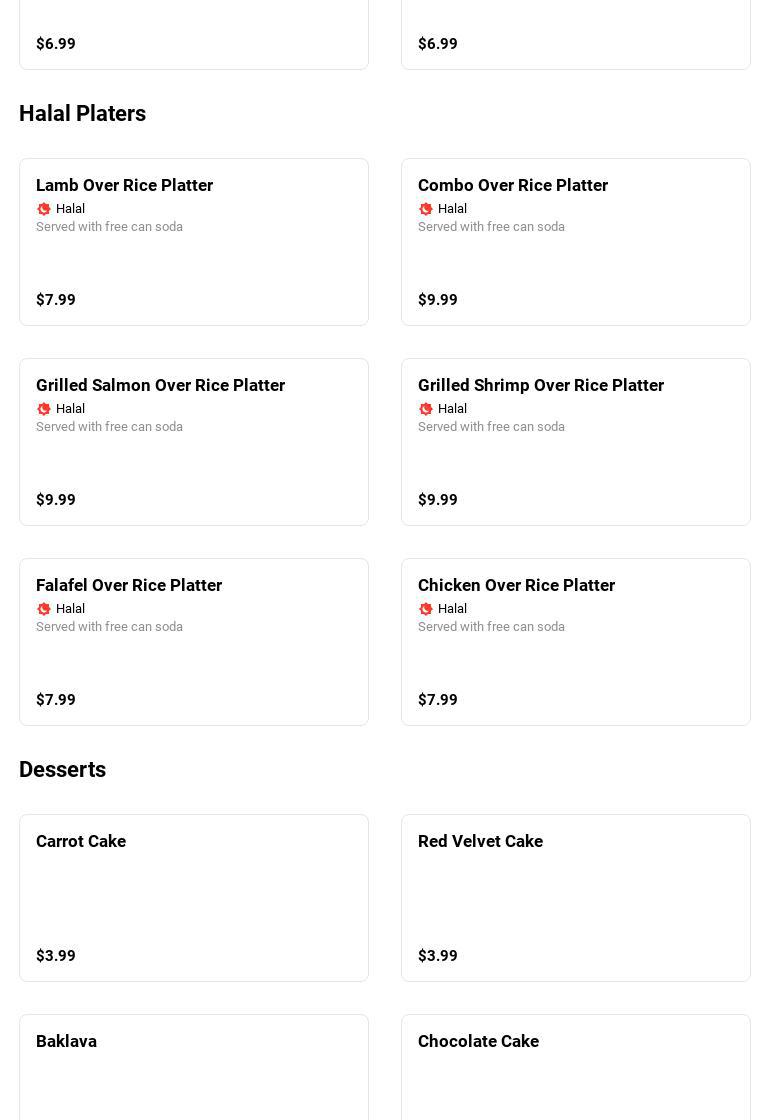Screen dimensions: 770x1120
Task: Click Halal badge icon on Combo Over Rice Platter
Action: click(426, 209)
